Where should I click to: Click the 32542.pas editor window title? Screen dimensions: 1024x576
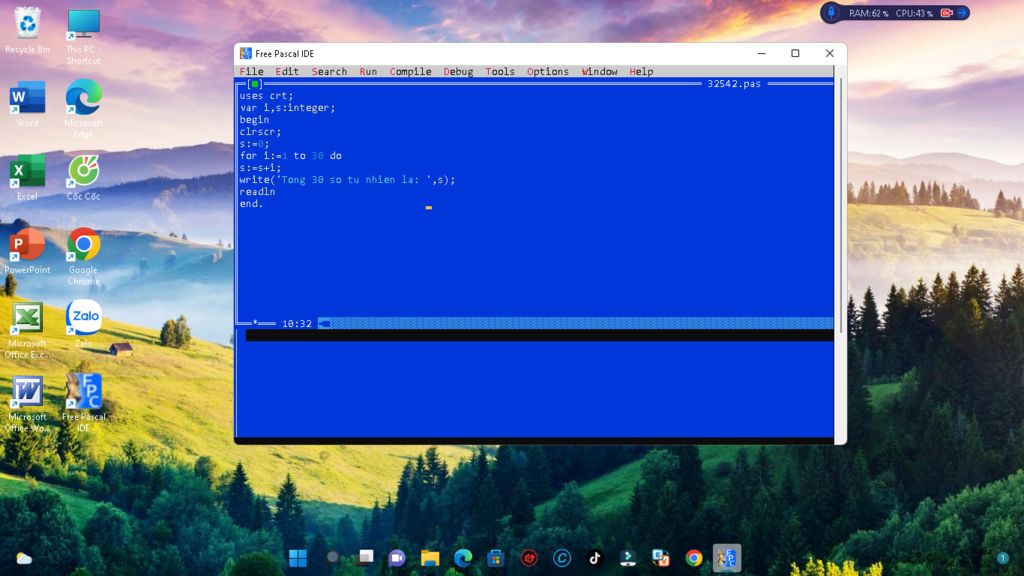(733, 84)
